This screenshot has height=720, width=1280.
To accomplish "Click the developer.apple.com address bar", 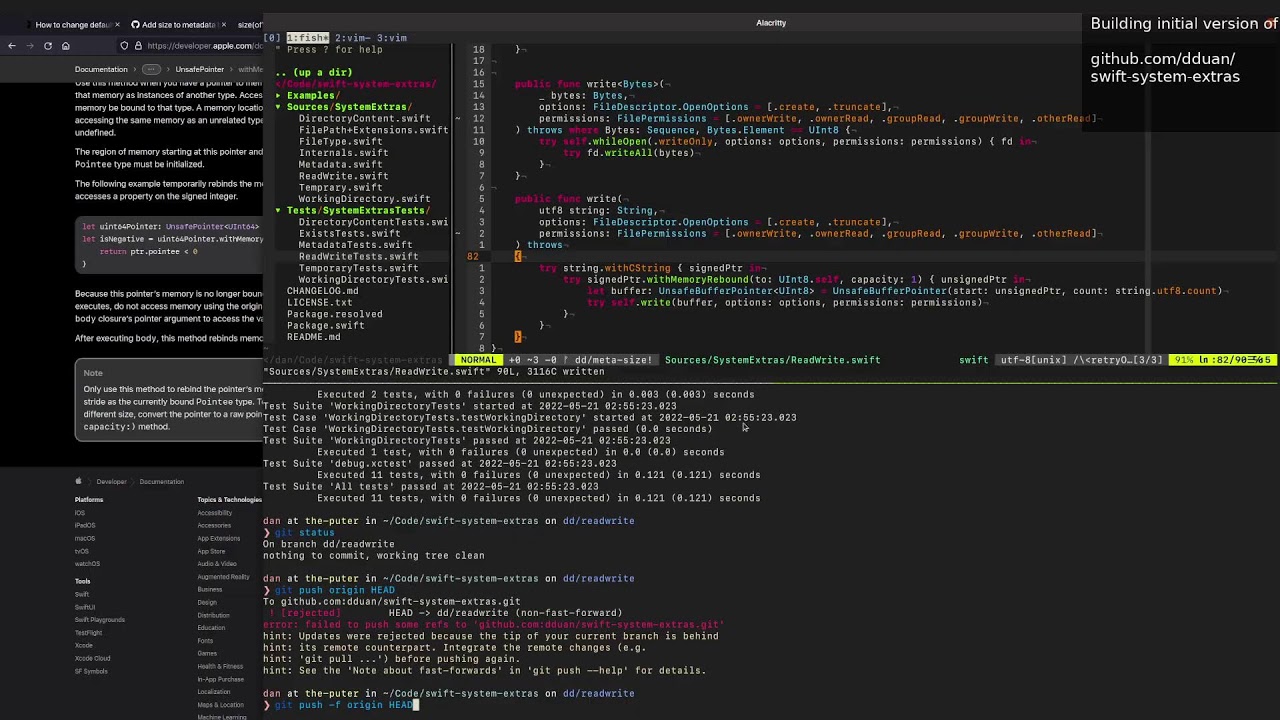I will pyautogui.click(x=190, y=46).
